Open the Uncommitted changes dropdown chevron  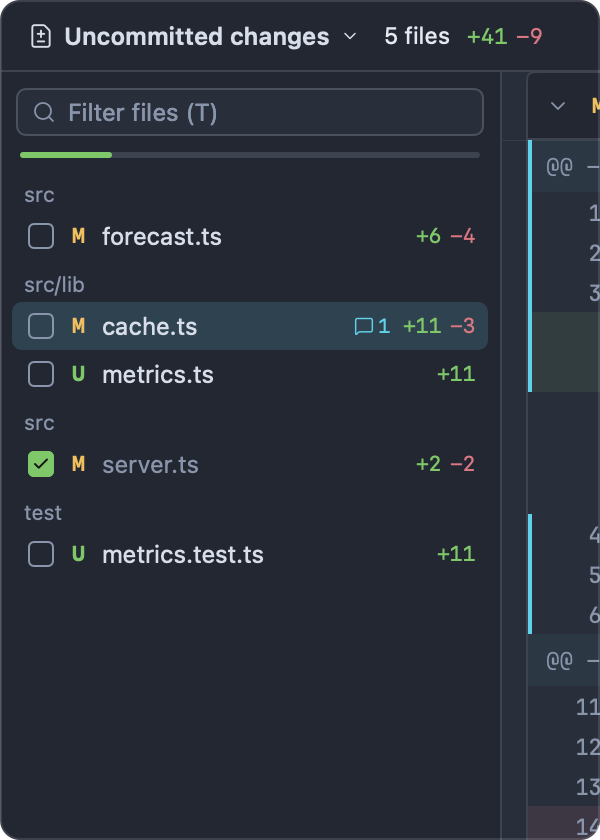[350, 36]
